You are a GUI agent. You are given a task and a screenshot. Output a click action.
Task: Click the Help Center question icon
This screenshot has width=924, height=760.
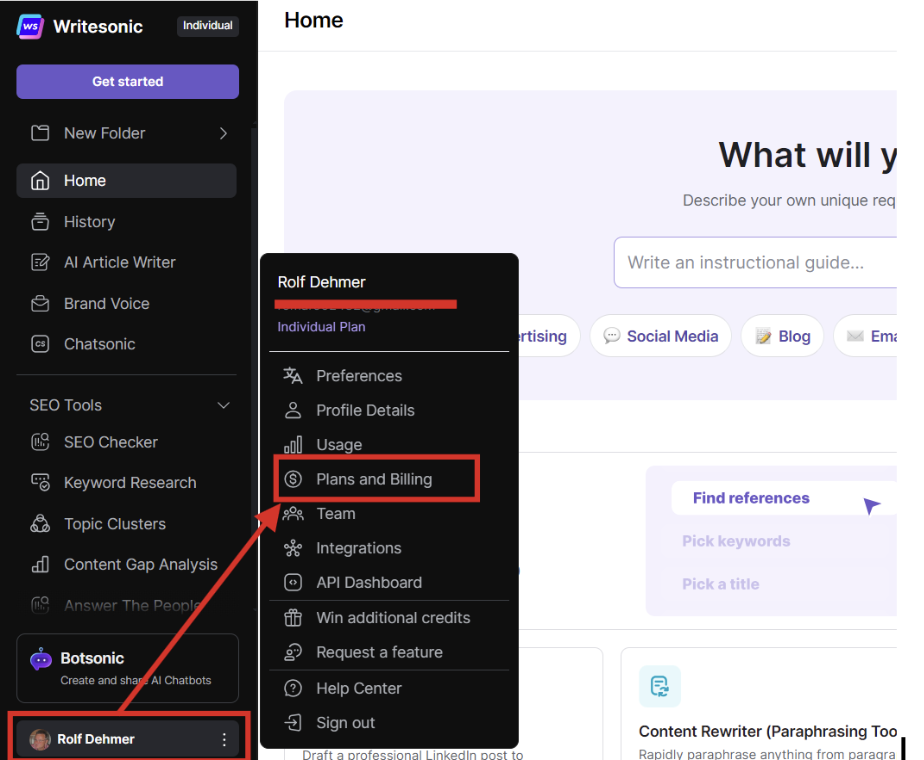tap(293, 688)
